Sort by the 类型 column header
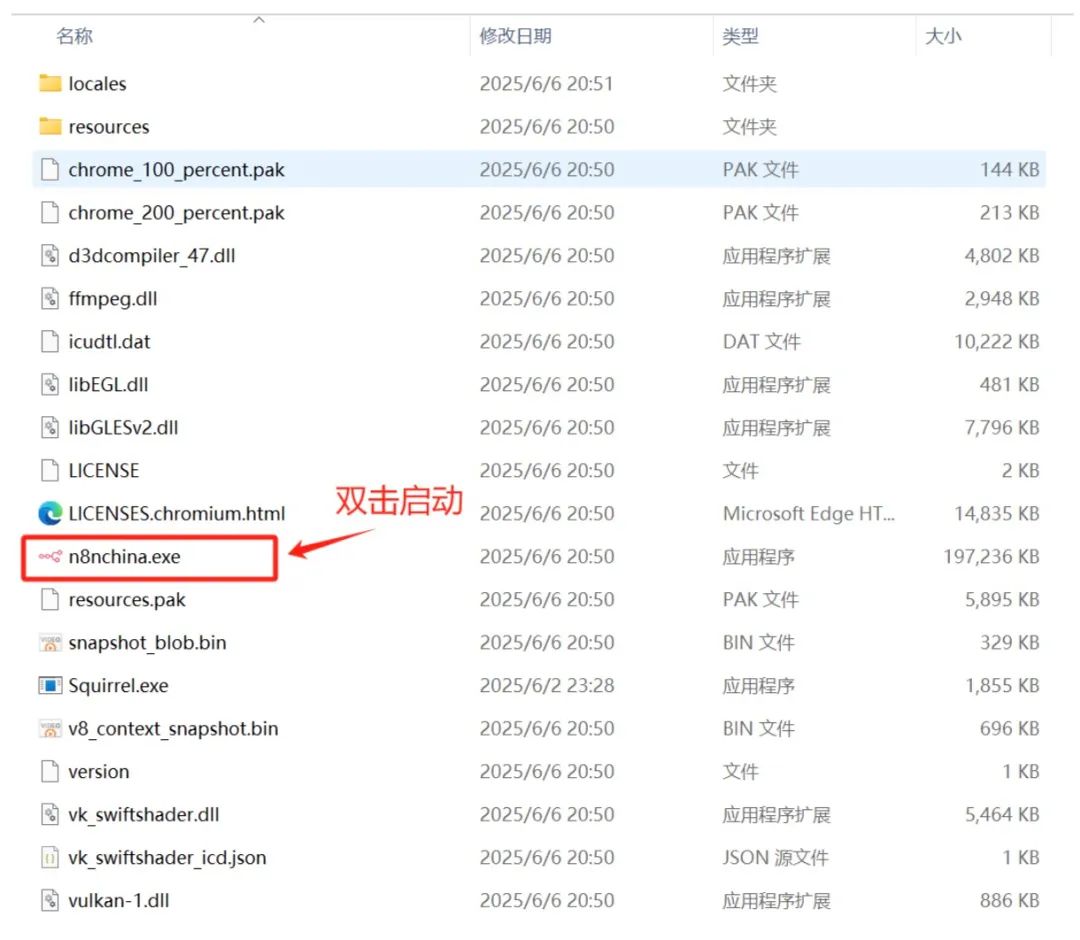The width and height of the screenshot is (1080, 940). 740,36
